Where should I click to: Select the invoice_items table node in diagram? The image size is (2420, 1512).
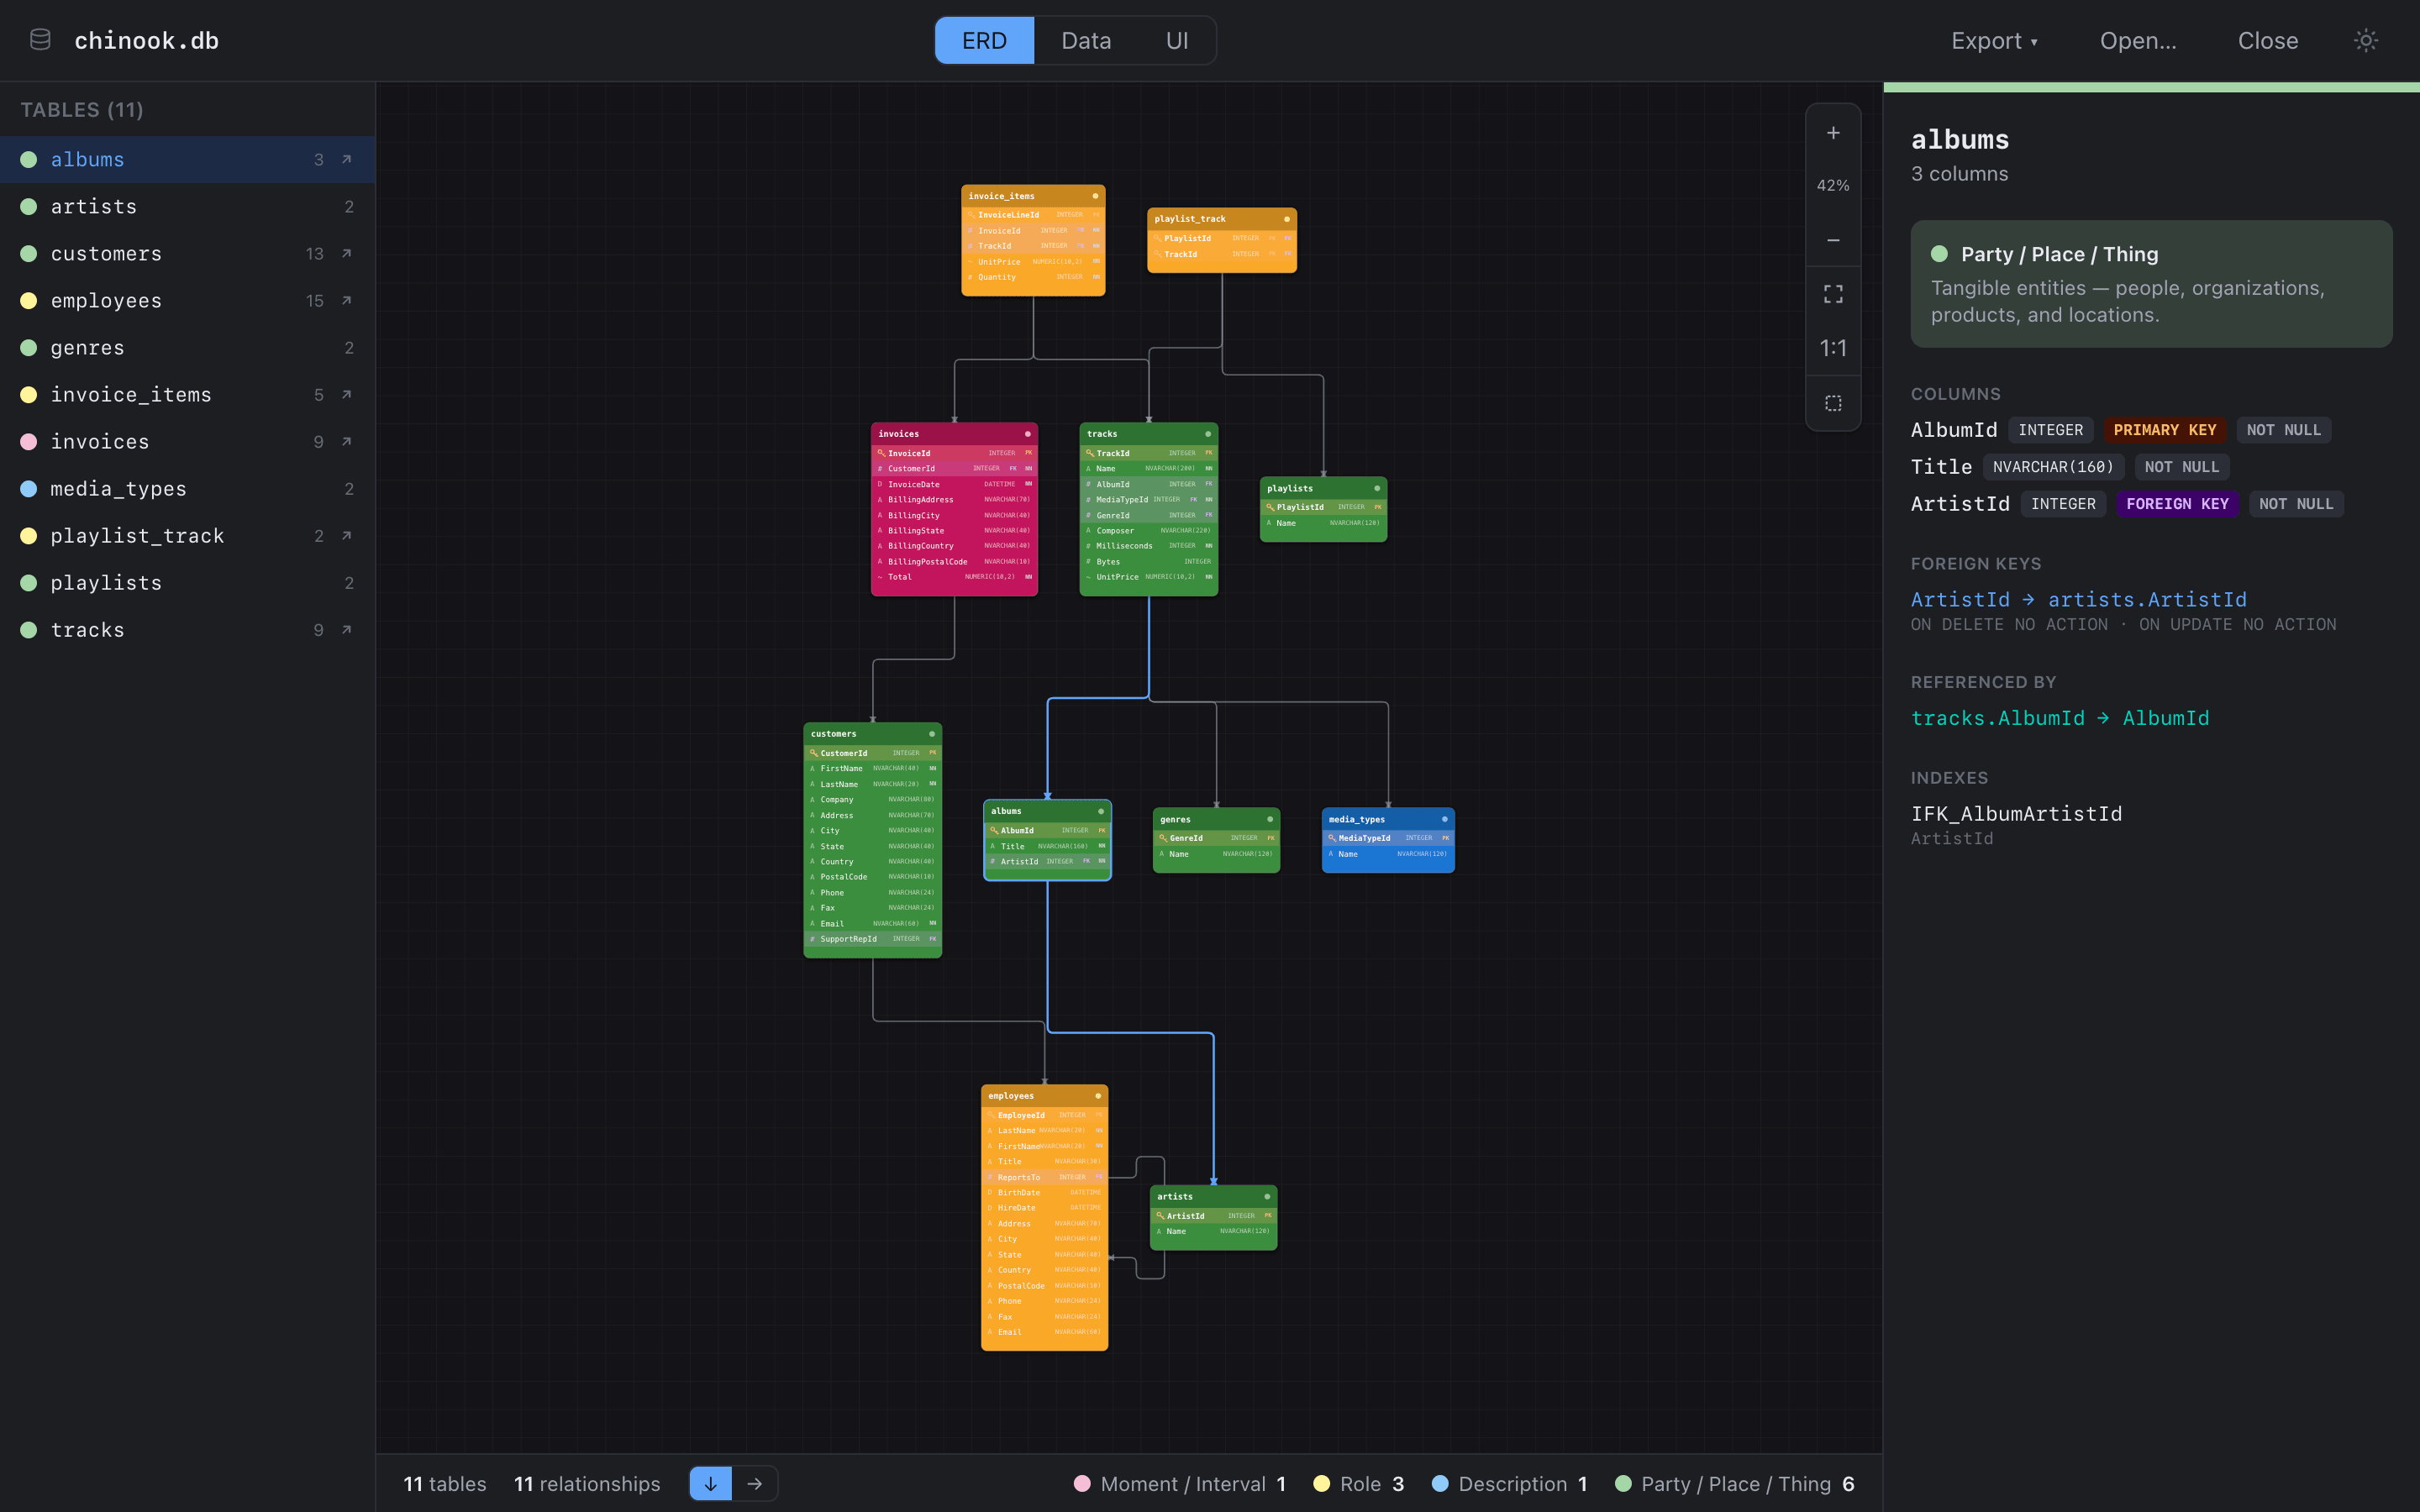[1033, 240]
